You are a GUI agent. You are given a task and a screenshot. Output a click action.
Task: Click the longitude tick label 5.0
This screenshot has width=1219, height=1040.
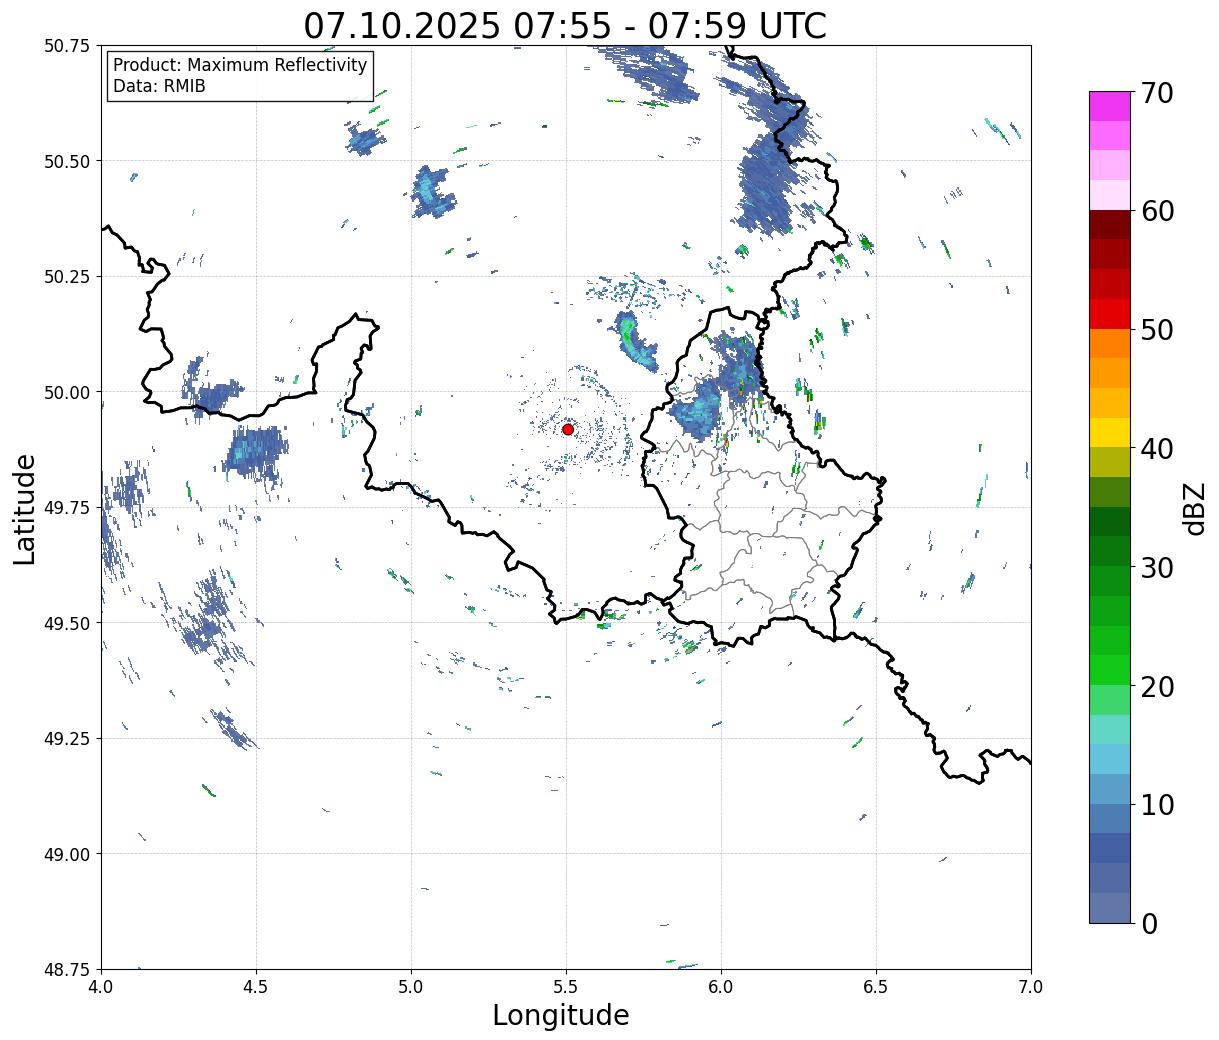tap(411, 986)
